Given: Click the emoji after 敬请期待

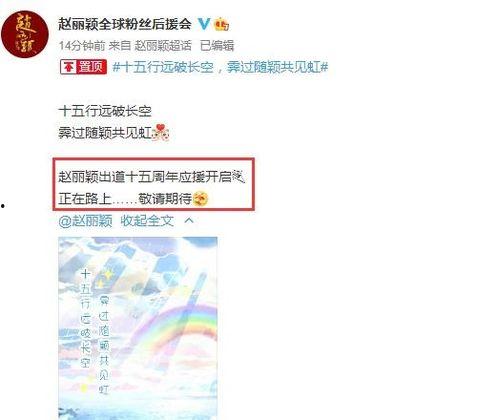Looking at the screenshot, I should coord(200,199).
